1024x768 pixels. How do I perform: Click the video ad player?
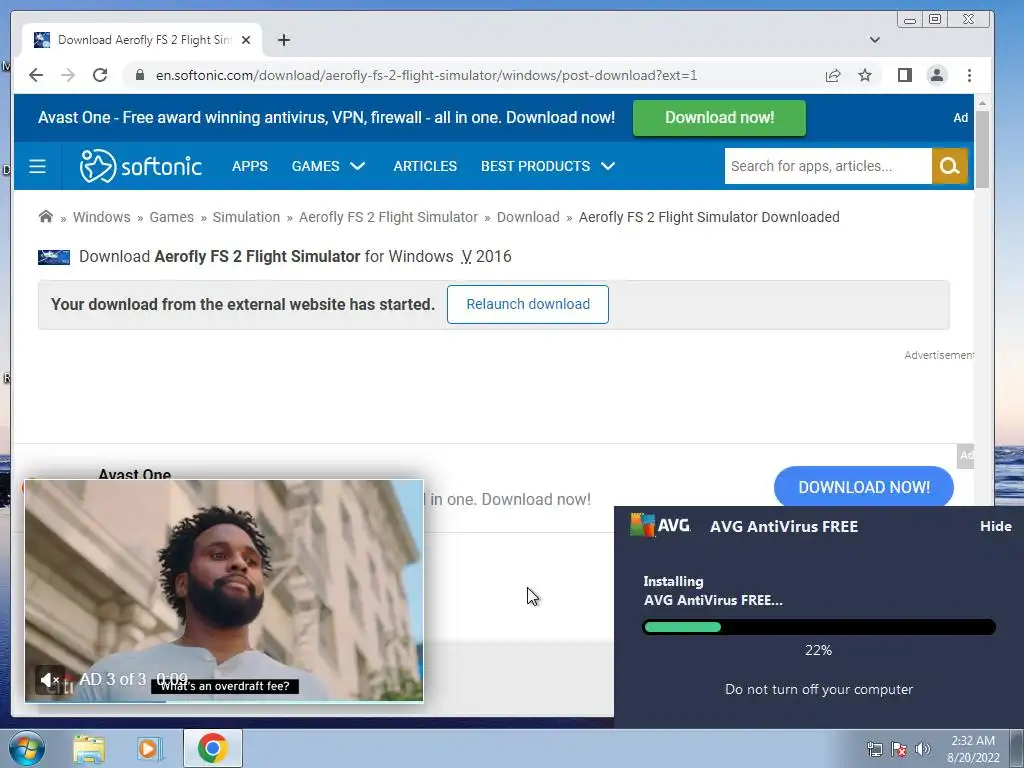pos(224,592)
